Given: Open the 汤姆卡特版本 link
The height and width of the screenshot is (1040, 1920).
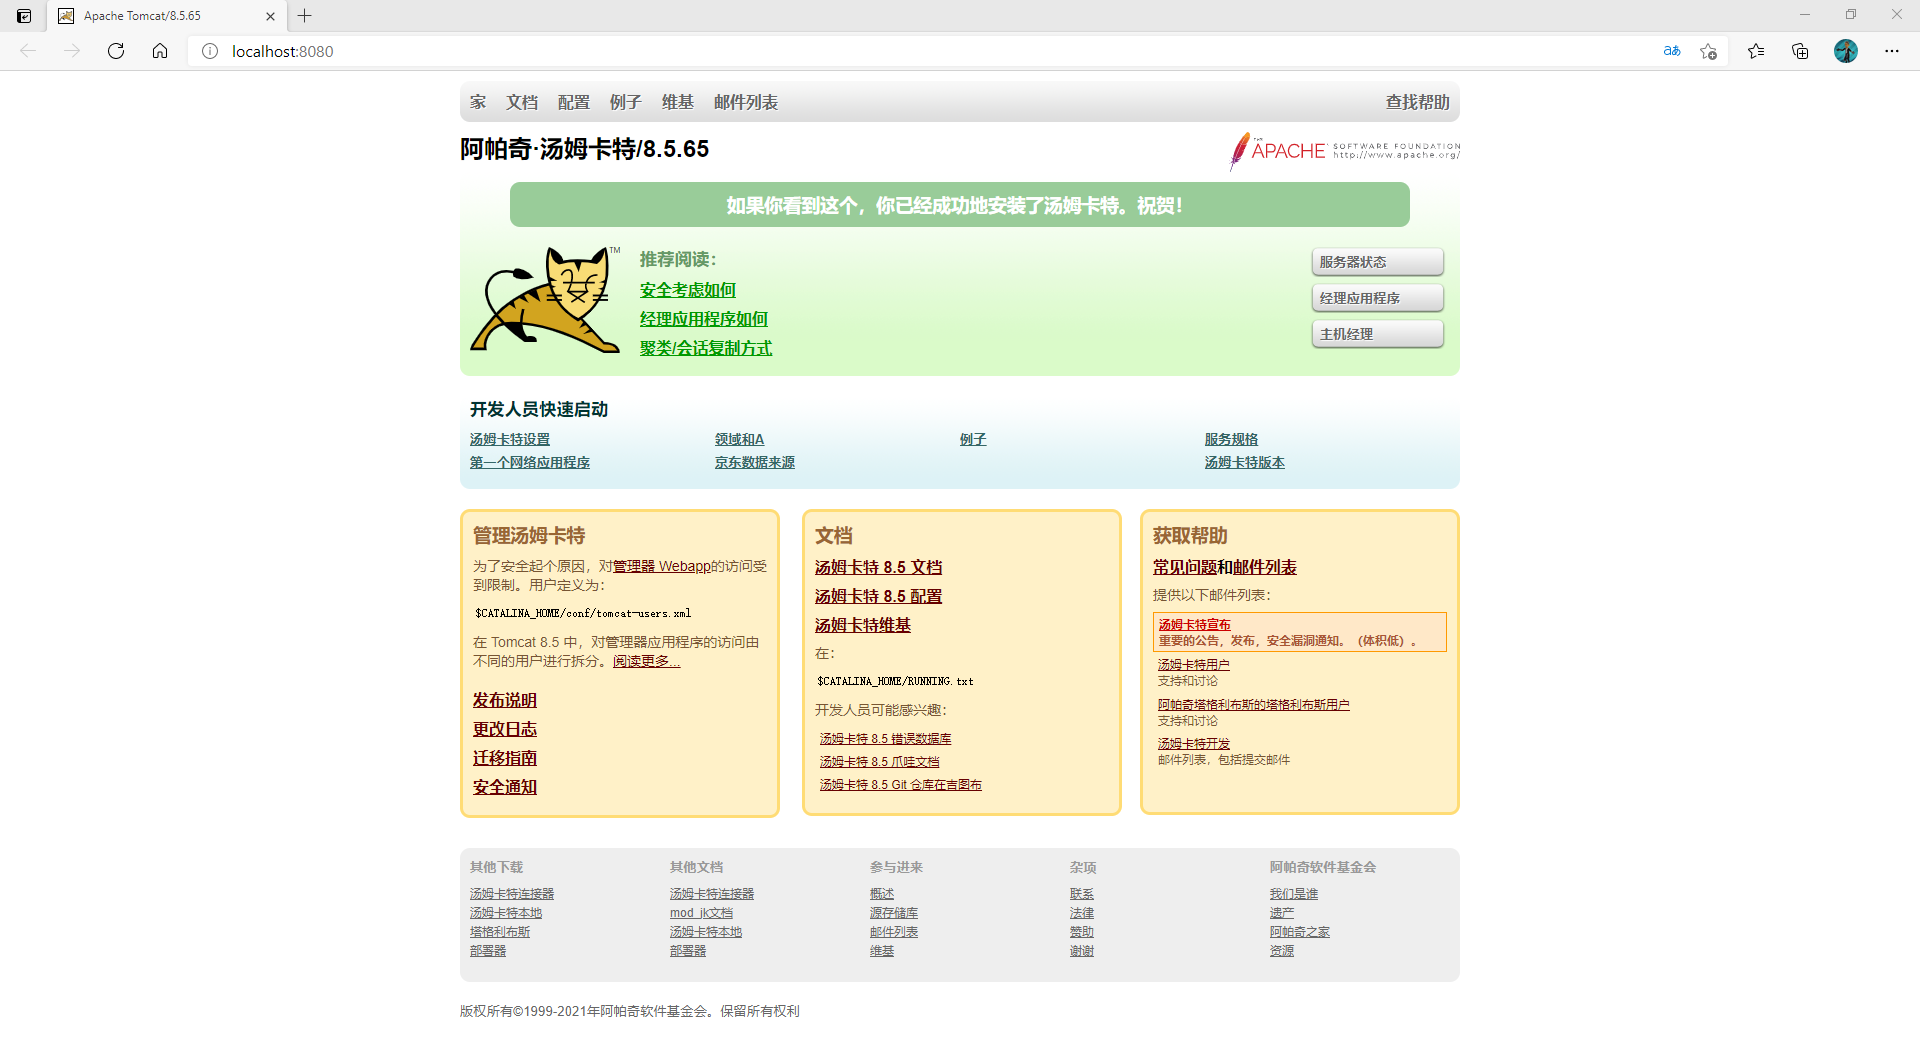Looking at the screenshot, I should pyautogui.click(x=1245, y=463).
